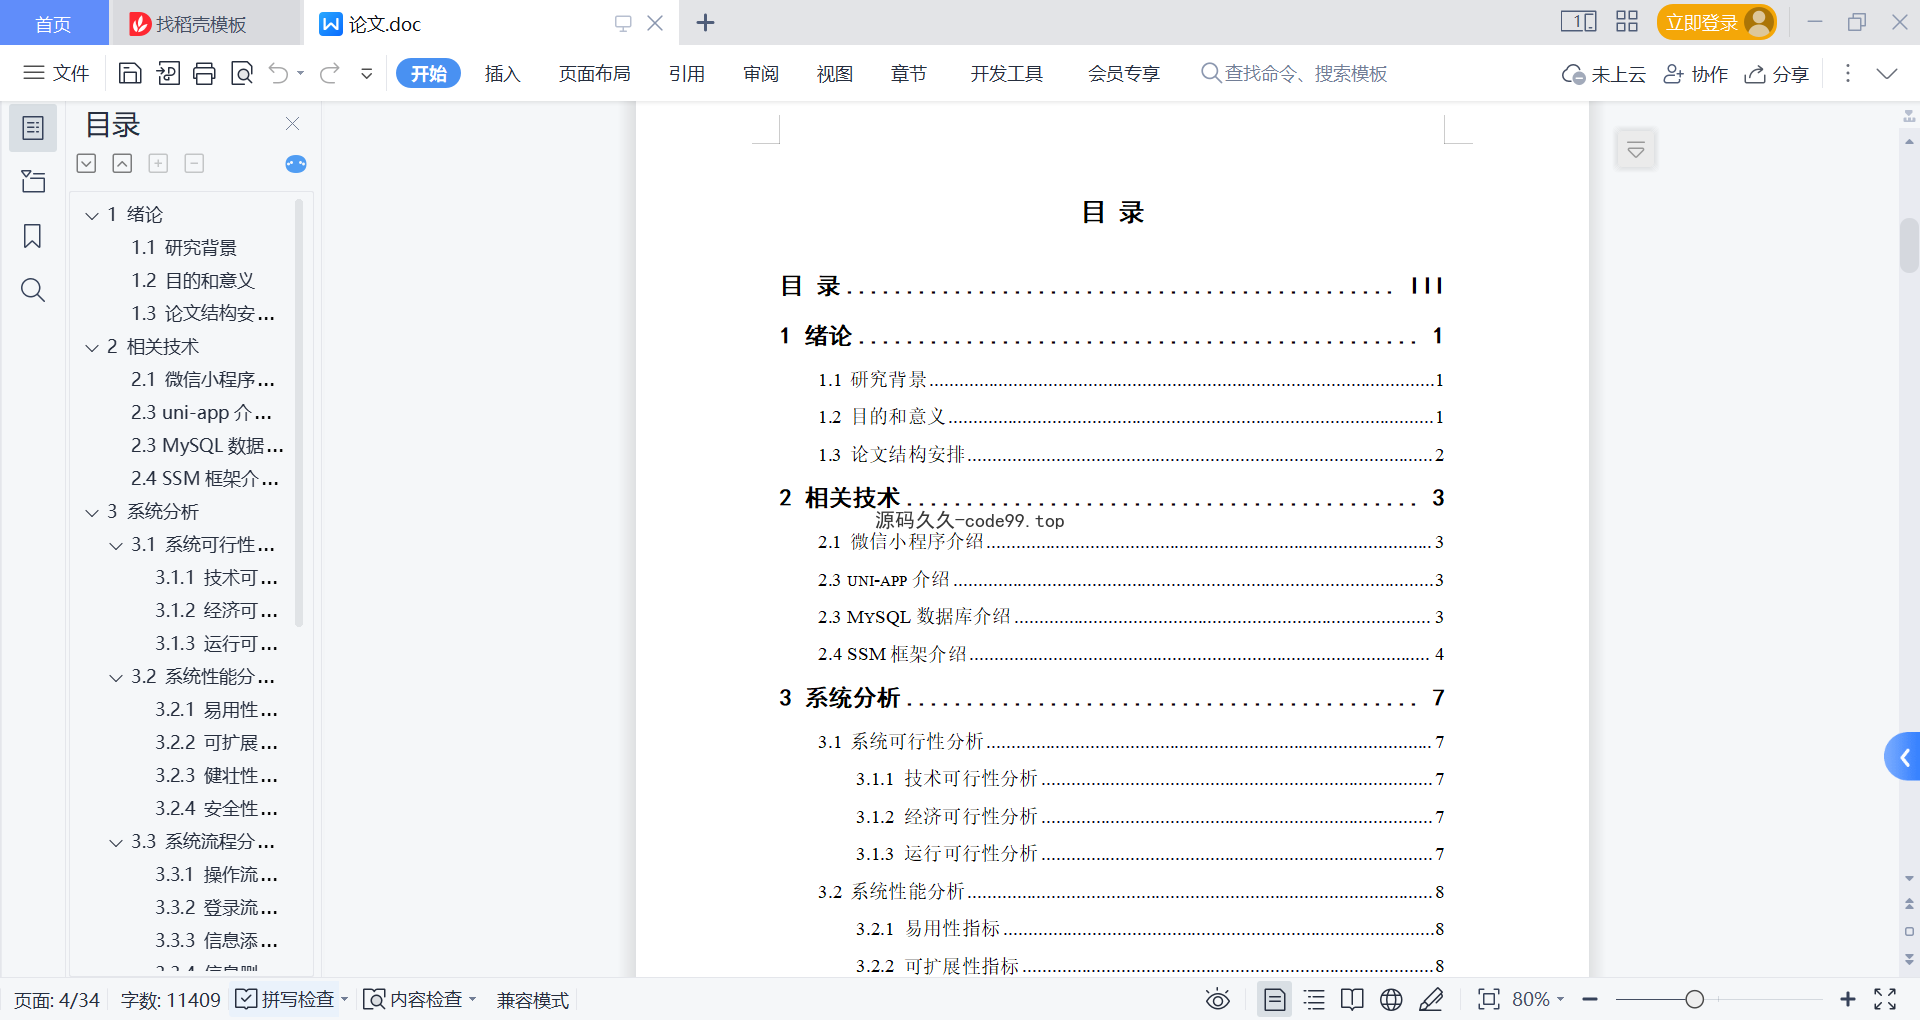Image resolution: width=1920 pixels, height=1020 pixels.
Task: Click TOC entry 2.4 SSM 框架介绍
Action: [x=1130, y=654]
